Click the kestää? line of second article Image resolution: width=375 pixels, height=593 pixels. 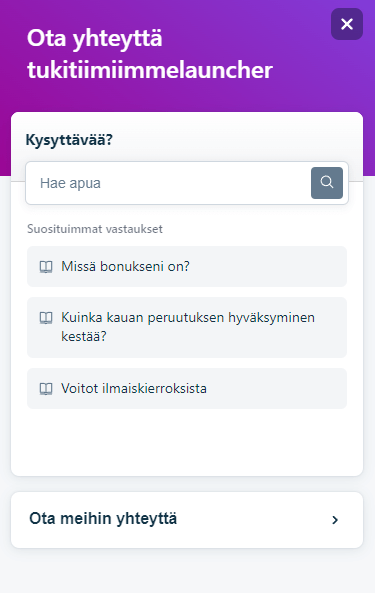tap(84, 336)
